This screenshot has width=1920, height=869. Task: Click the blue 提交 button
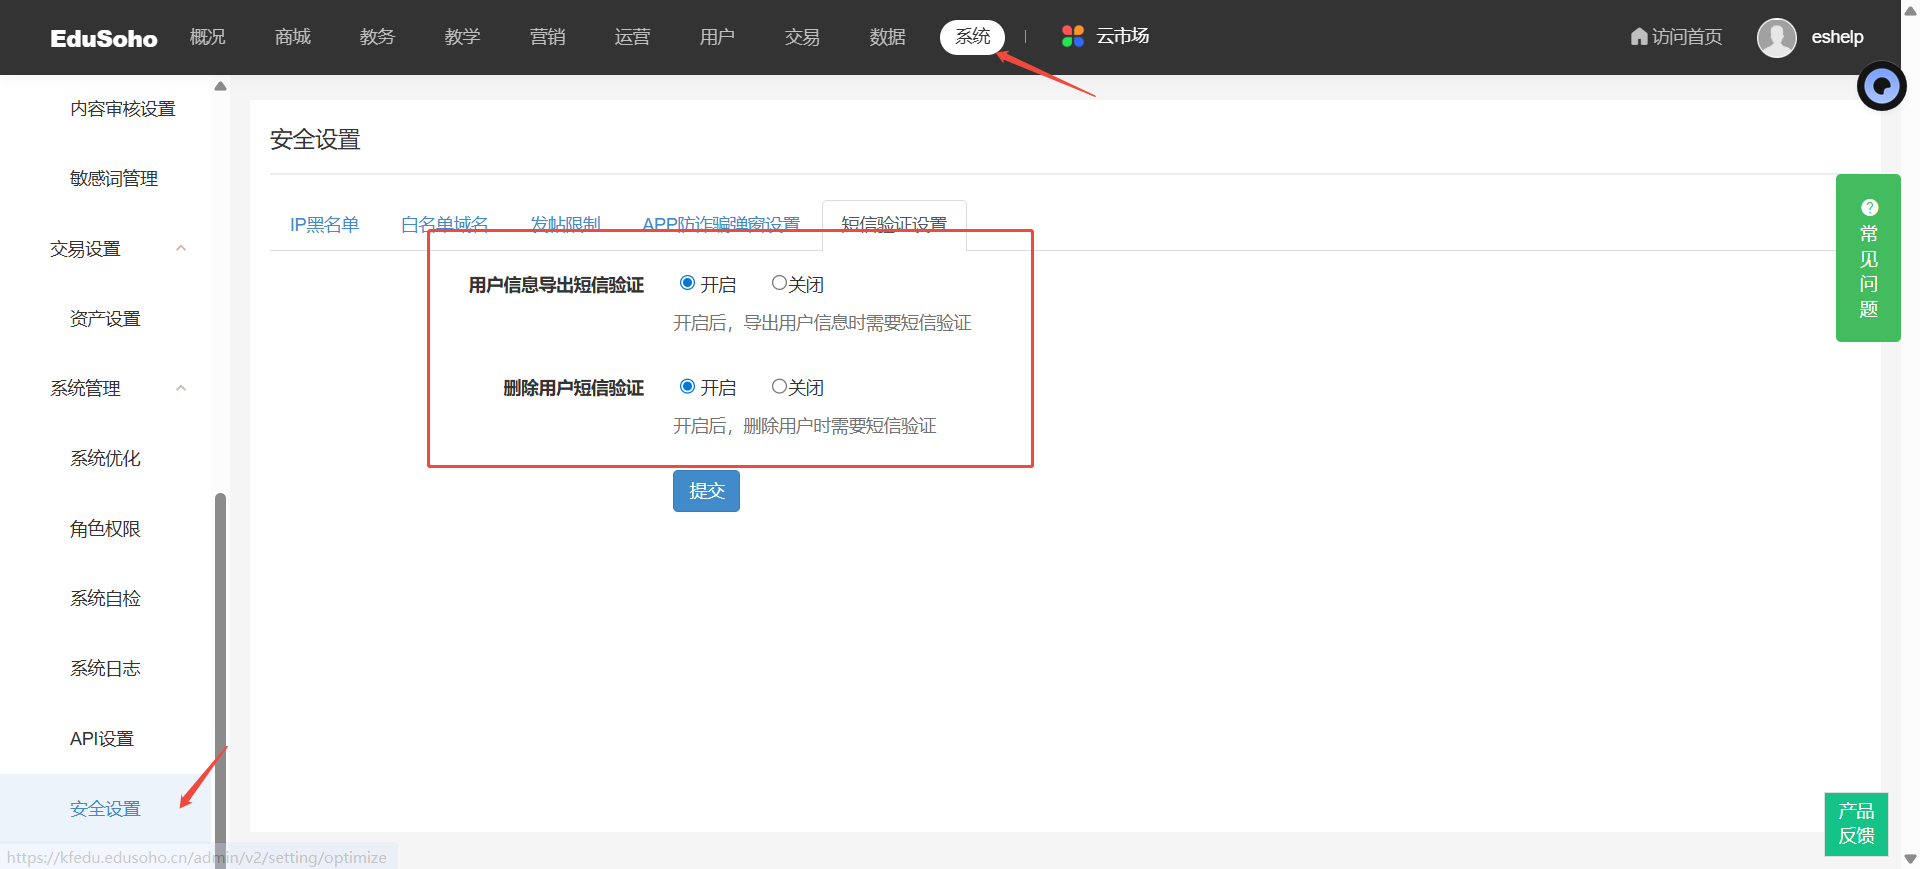point(706,491)
